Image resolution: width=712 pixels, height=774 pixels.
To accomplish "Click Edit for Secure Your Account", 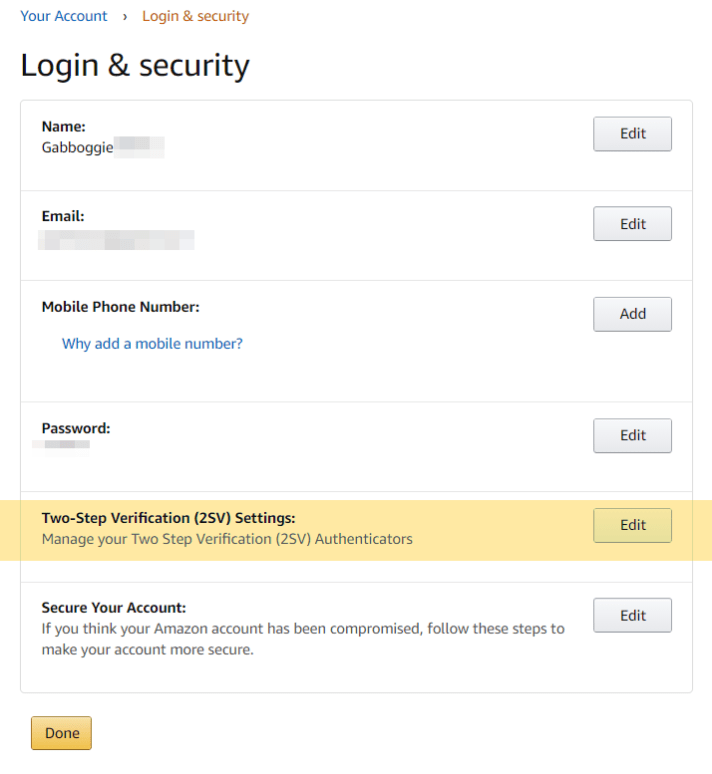I will click(x=632, y=616).
